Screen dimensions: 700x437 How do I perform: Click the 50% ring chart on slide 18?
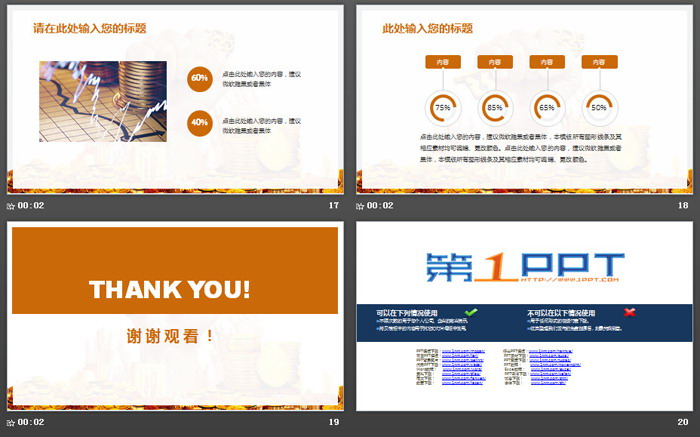tap(599, 108)
